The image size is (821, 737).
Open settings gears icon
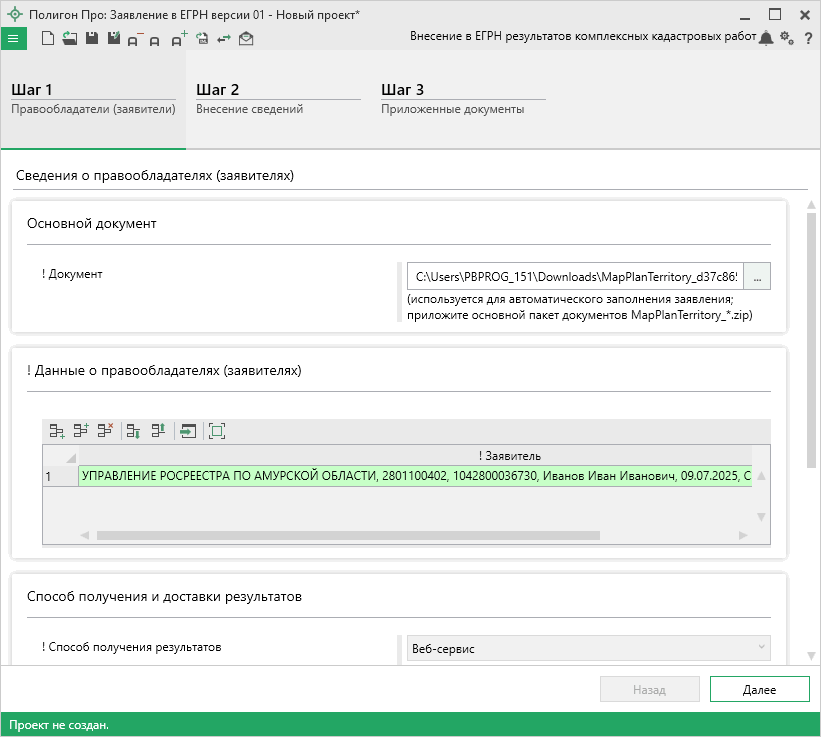pos(787,38)
